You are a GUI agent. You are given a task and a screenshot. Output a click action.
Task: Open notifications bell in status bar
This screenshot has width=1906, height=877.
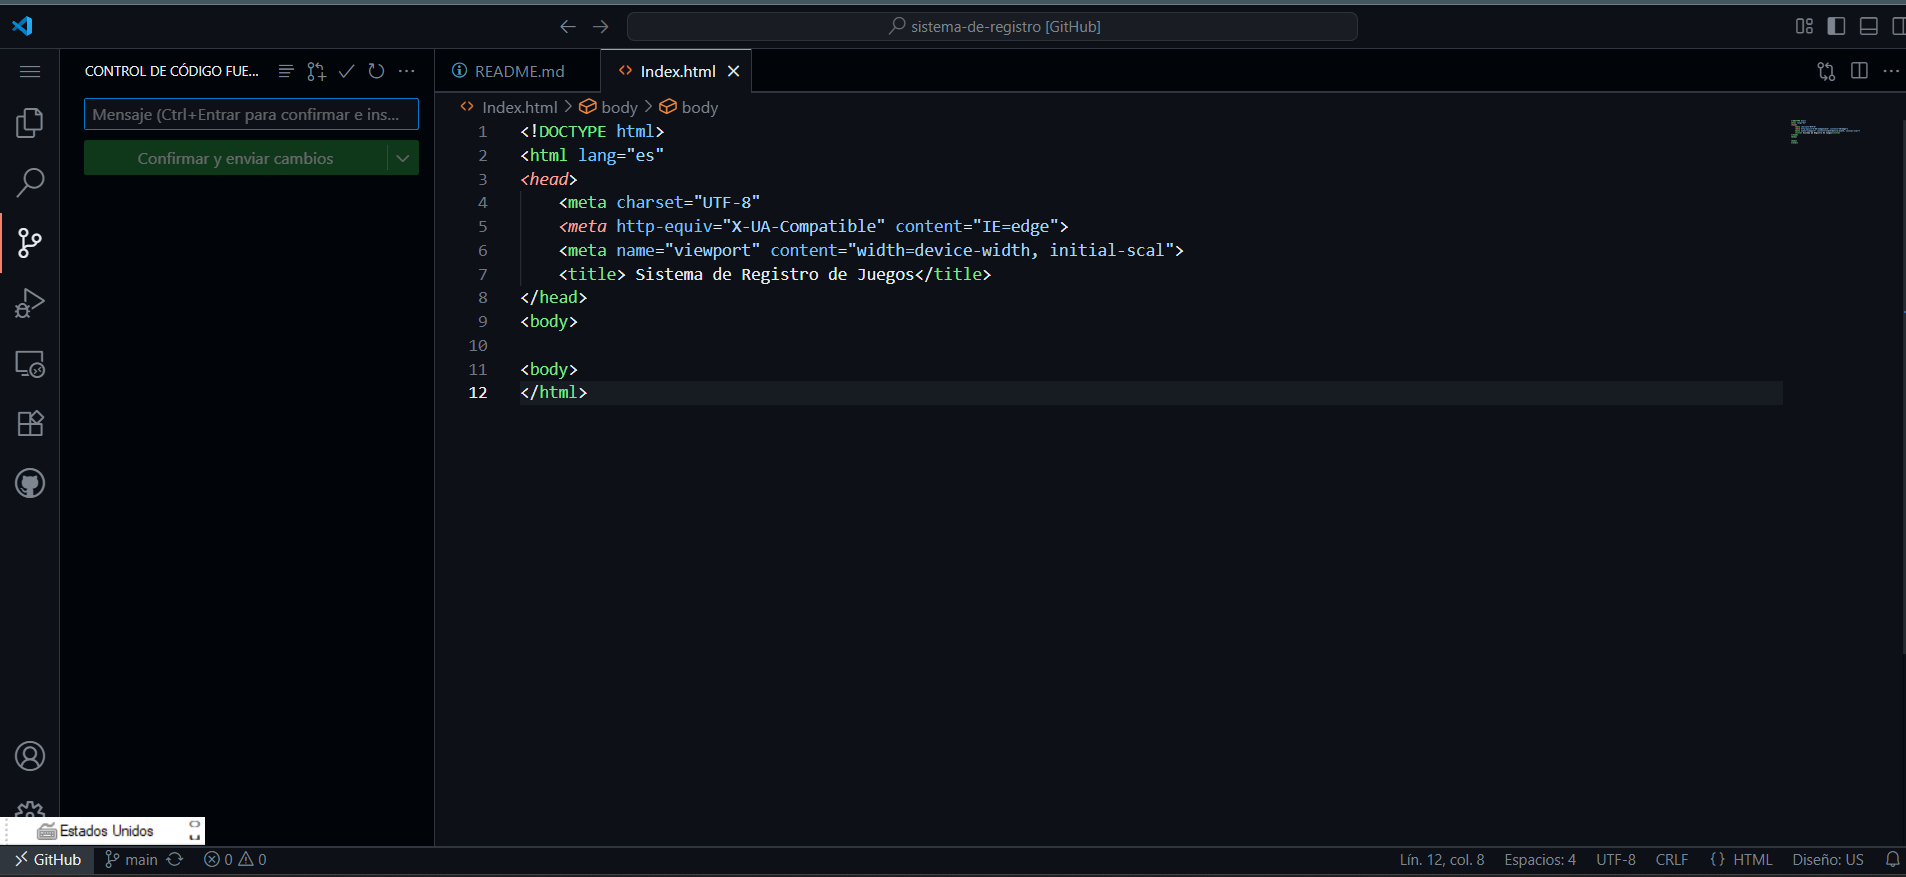(x=1892, y=859)
